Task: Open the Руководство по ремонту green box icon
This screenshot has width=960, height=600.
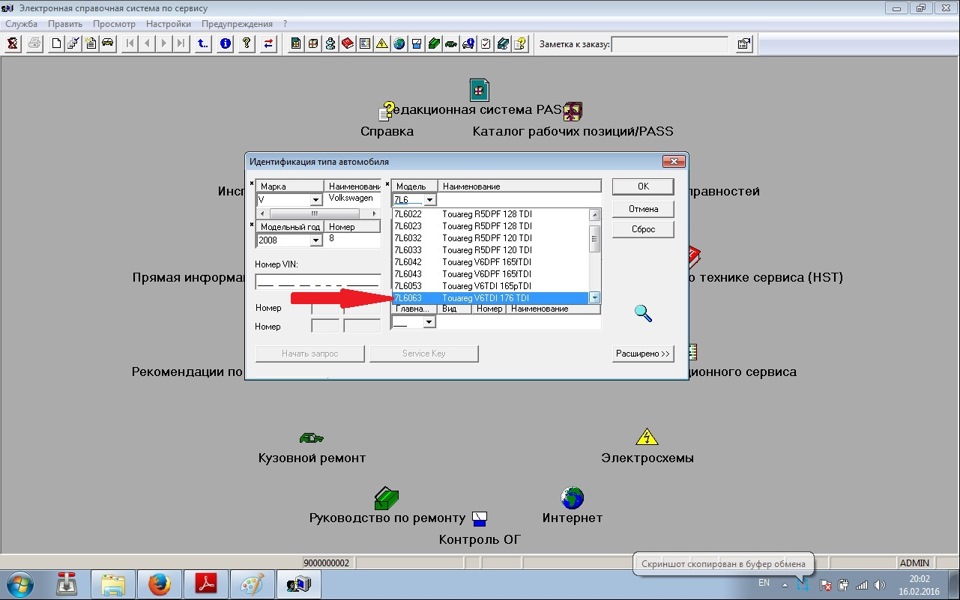Action: point(386,498)
